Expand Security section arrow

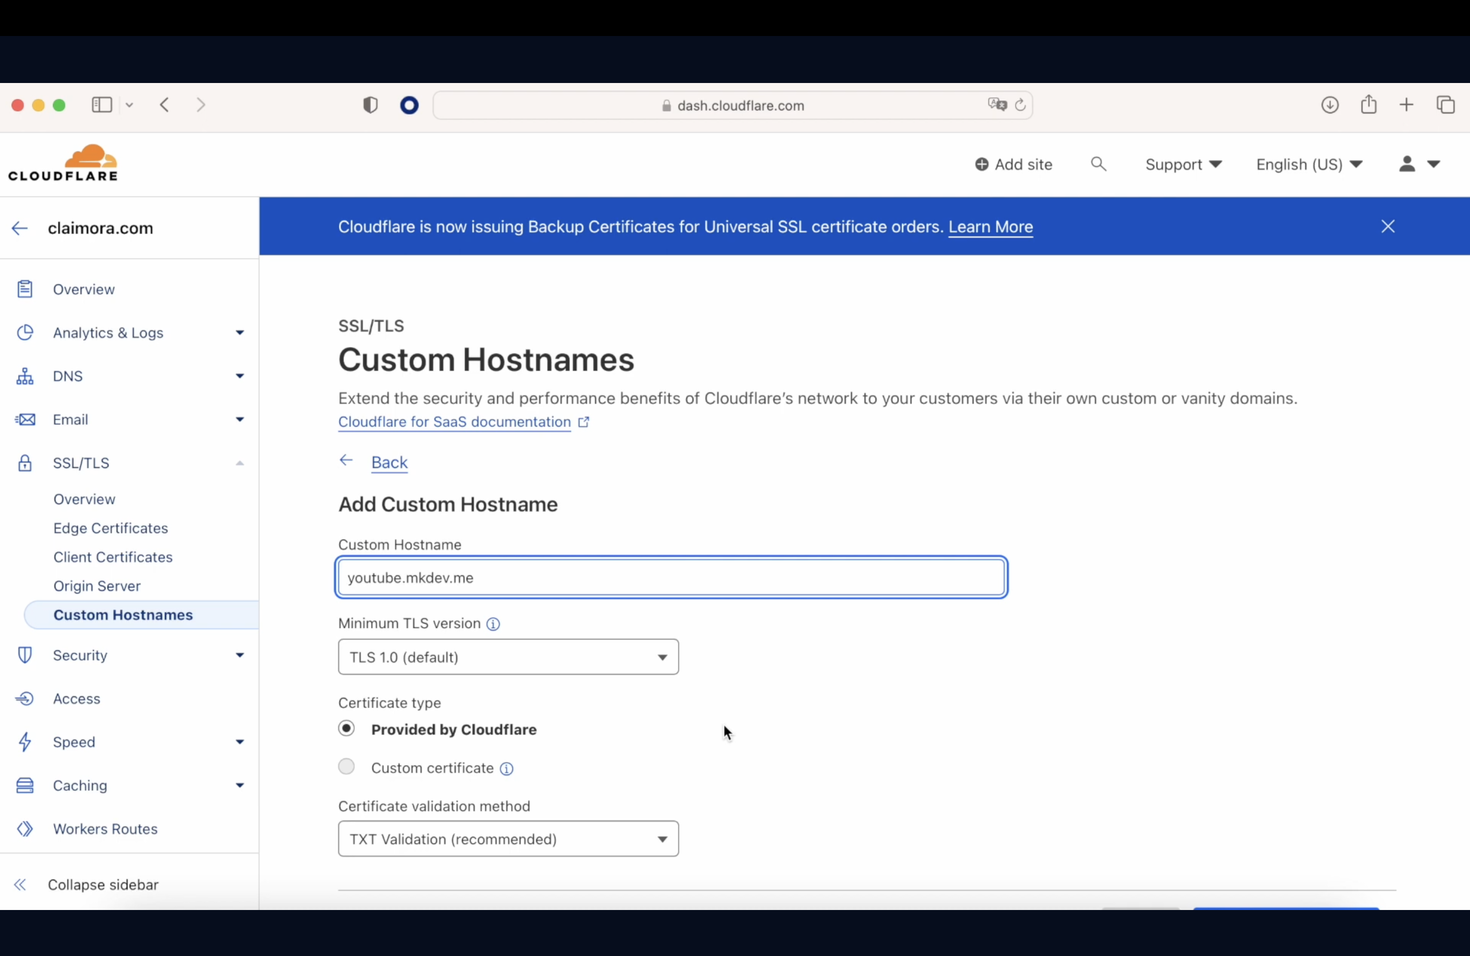tap(240, 655)
